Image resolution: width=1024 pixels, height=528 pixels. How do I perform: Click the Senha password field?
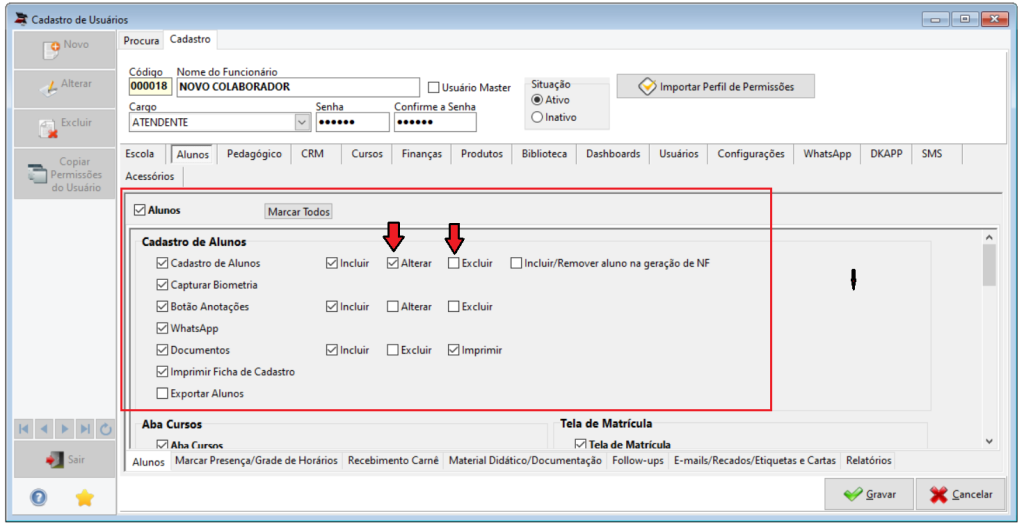tap(353, 122)
